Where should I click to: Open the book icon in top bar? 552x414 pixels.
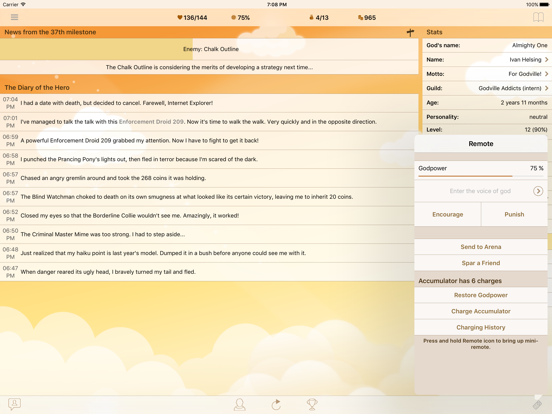[538, 17]
